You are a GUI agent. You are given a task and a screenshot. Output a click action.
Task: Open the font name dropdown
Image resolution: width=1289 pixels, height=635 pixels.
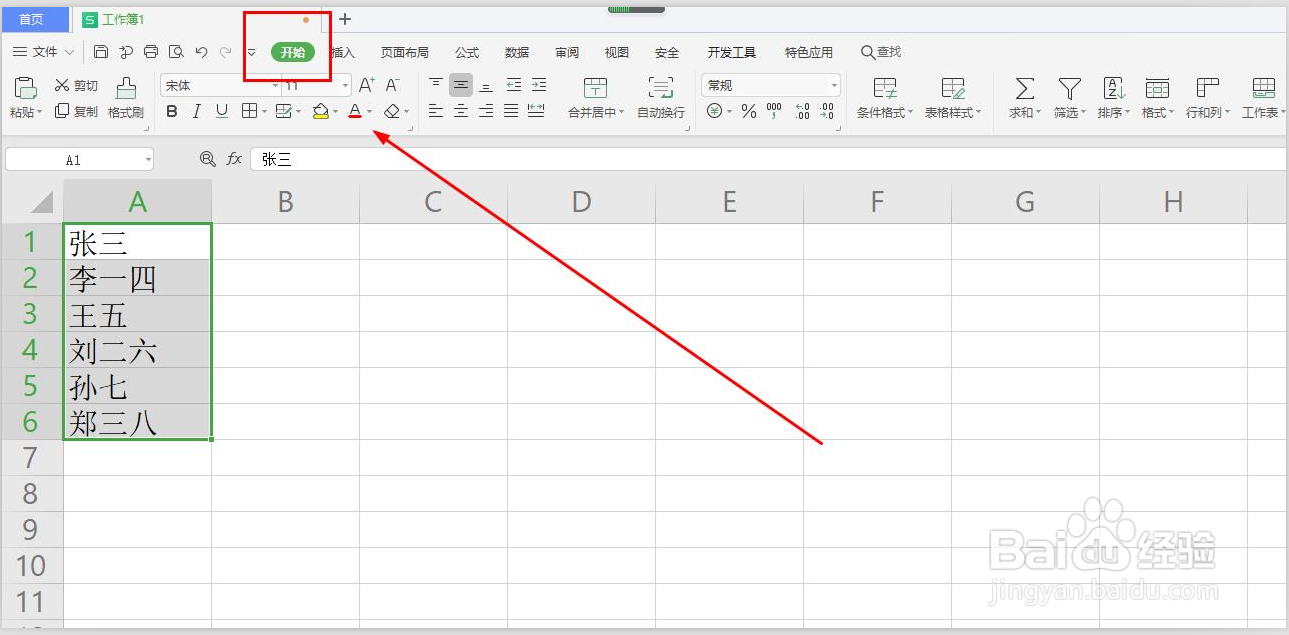click(x=274, y=84)
